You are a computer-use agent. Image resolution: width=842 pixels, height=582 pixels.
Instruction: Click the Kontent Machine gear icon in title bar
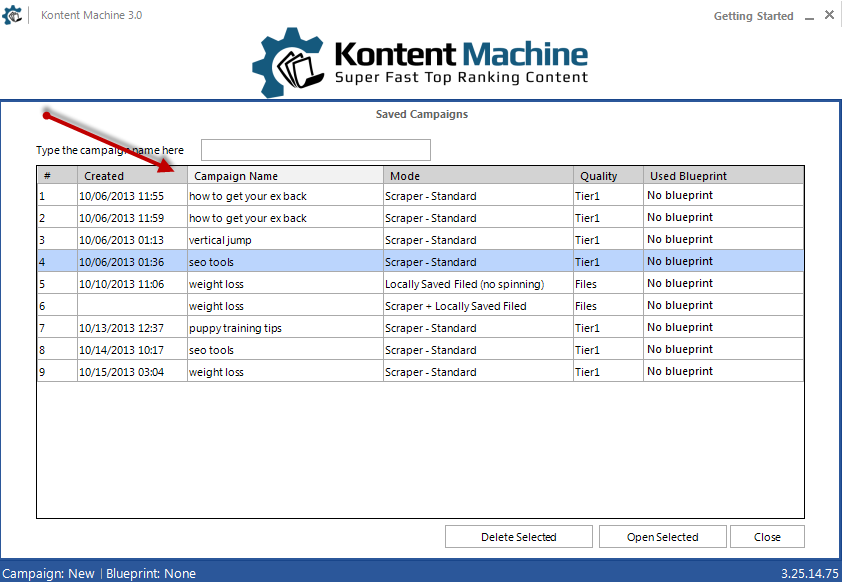(12, 14)
